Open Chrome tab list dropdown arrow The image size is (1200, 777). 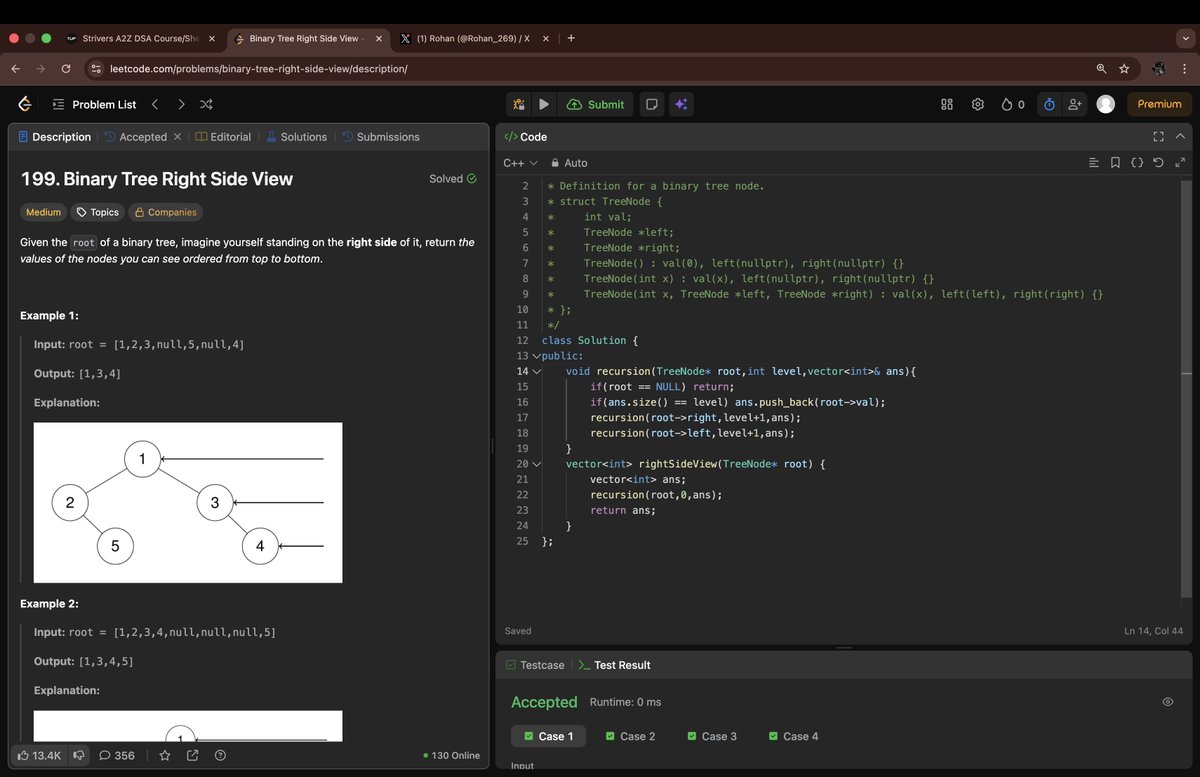click(x=1185, y=38)
